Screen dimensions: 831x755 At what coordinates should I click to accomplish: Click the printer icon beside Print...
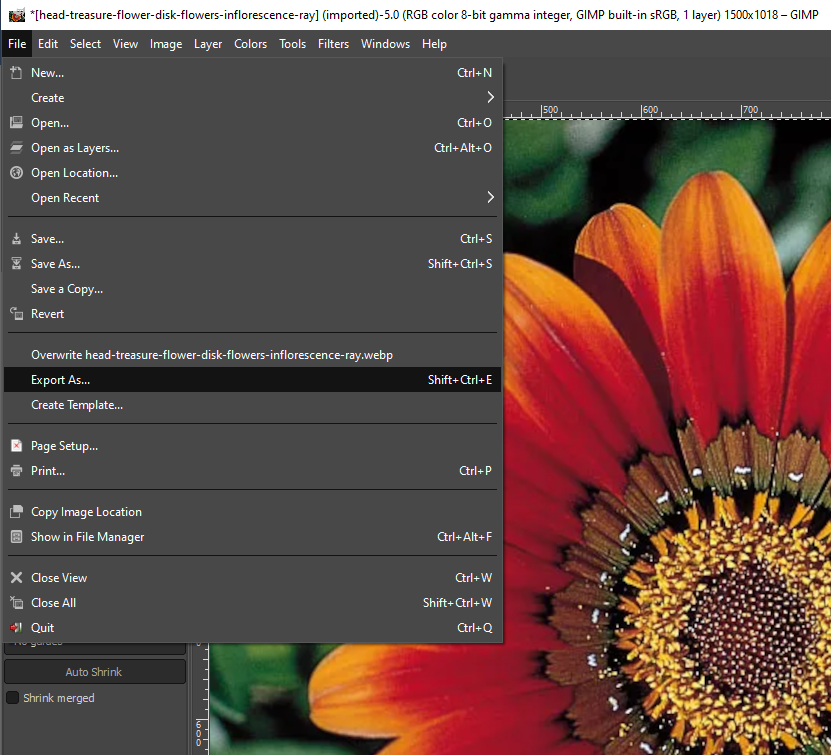click(x=16, y=470)
